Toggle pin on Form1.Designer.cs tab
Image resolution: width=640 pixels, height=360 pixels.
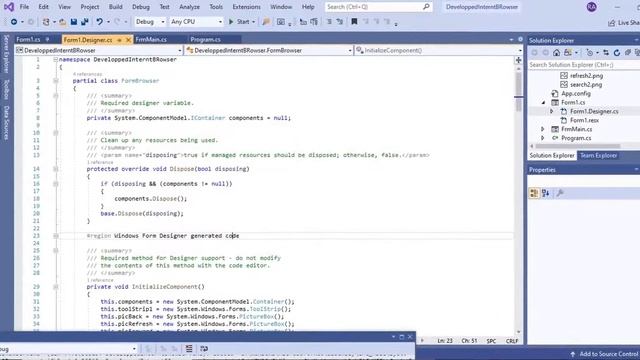(x=119, y=40)
